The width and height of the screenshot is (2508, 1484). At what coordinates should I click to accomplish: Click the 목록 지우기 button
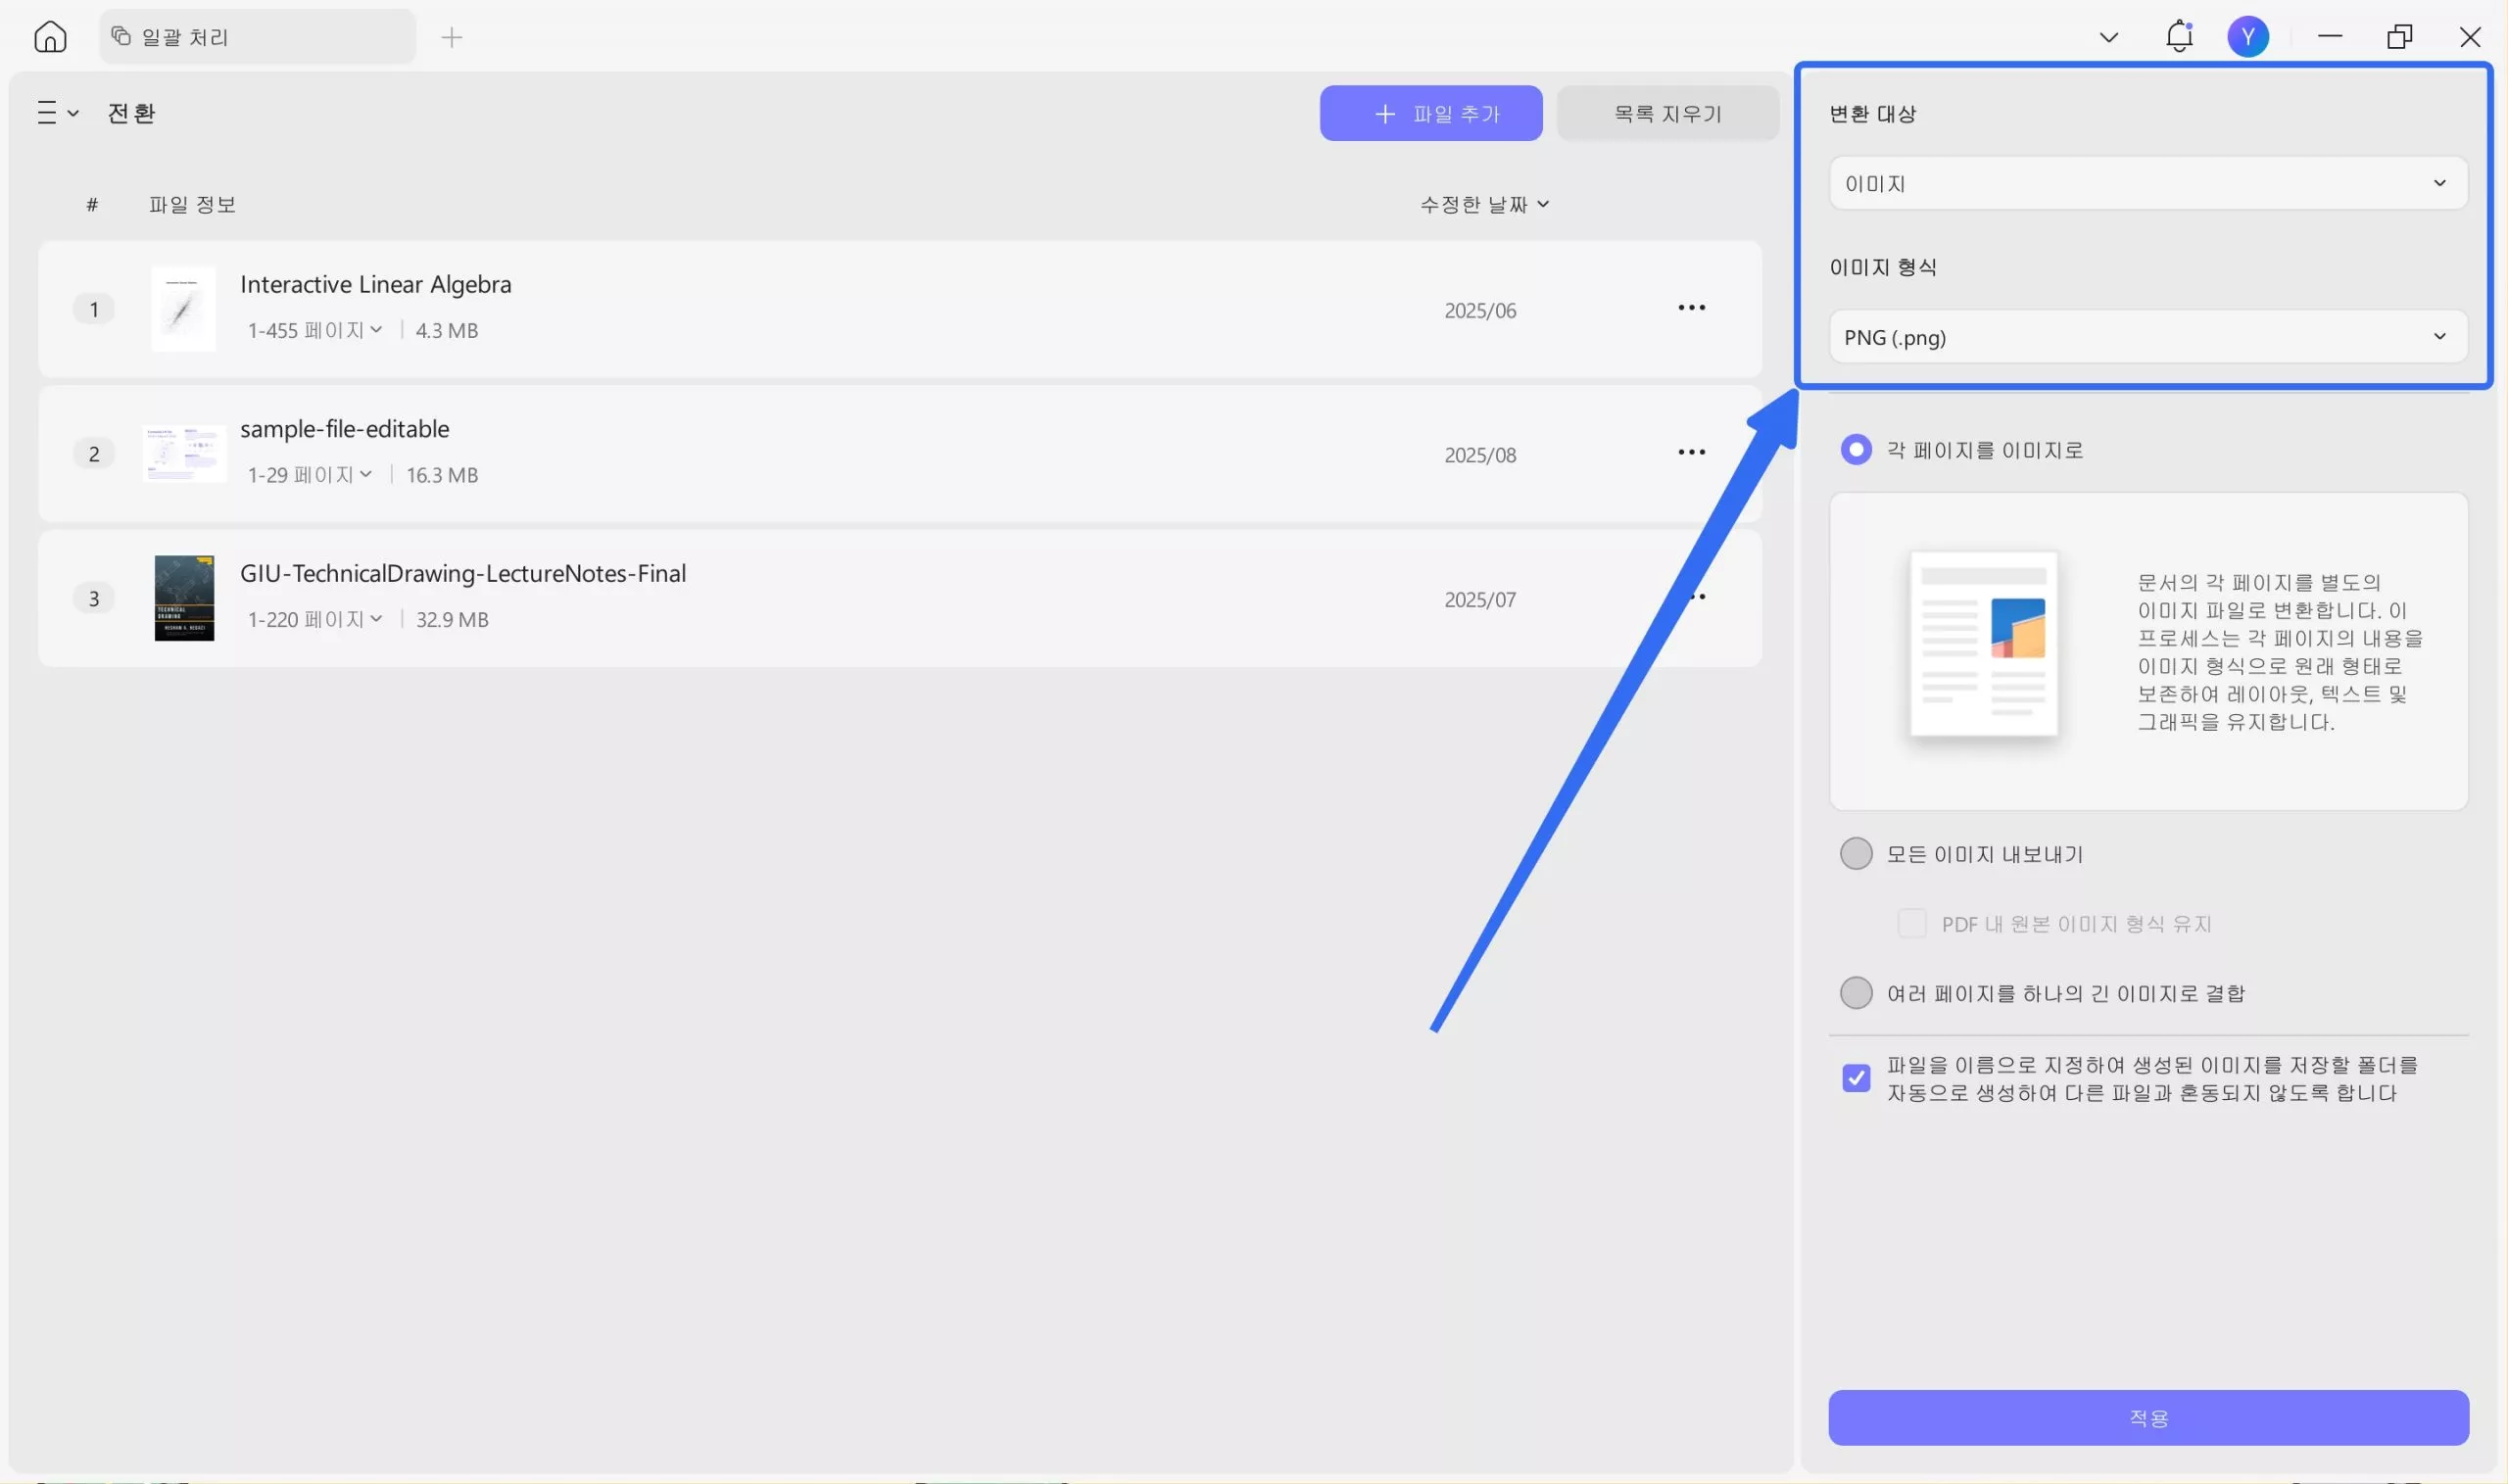pyautogui.click(x=1667, y=113)
